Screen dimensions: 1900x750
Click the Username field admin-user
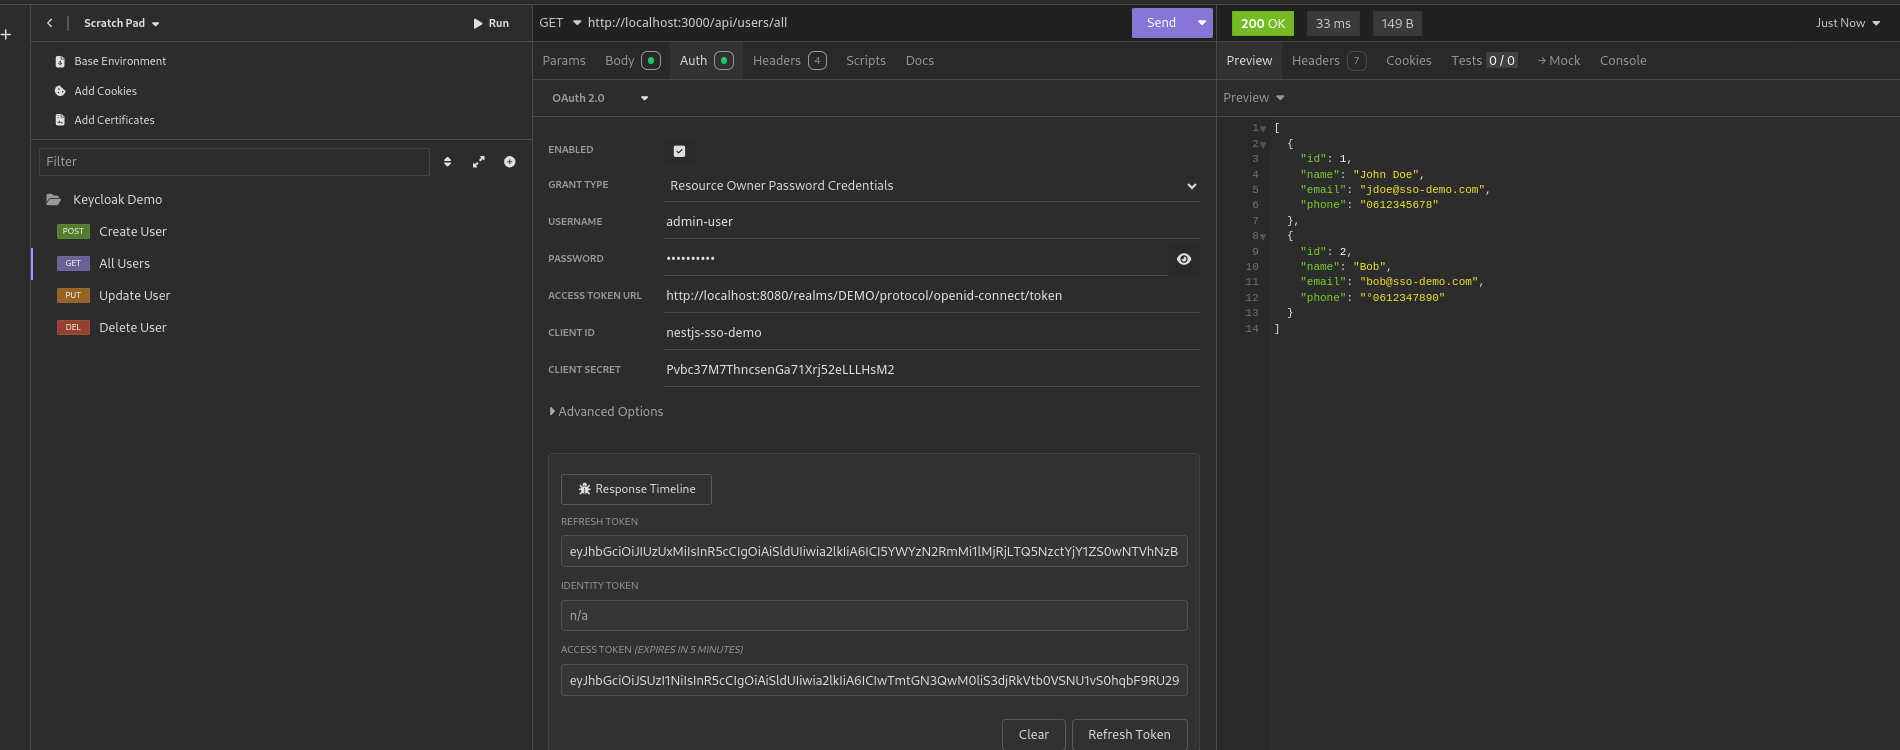click(x=932, y=222)
